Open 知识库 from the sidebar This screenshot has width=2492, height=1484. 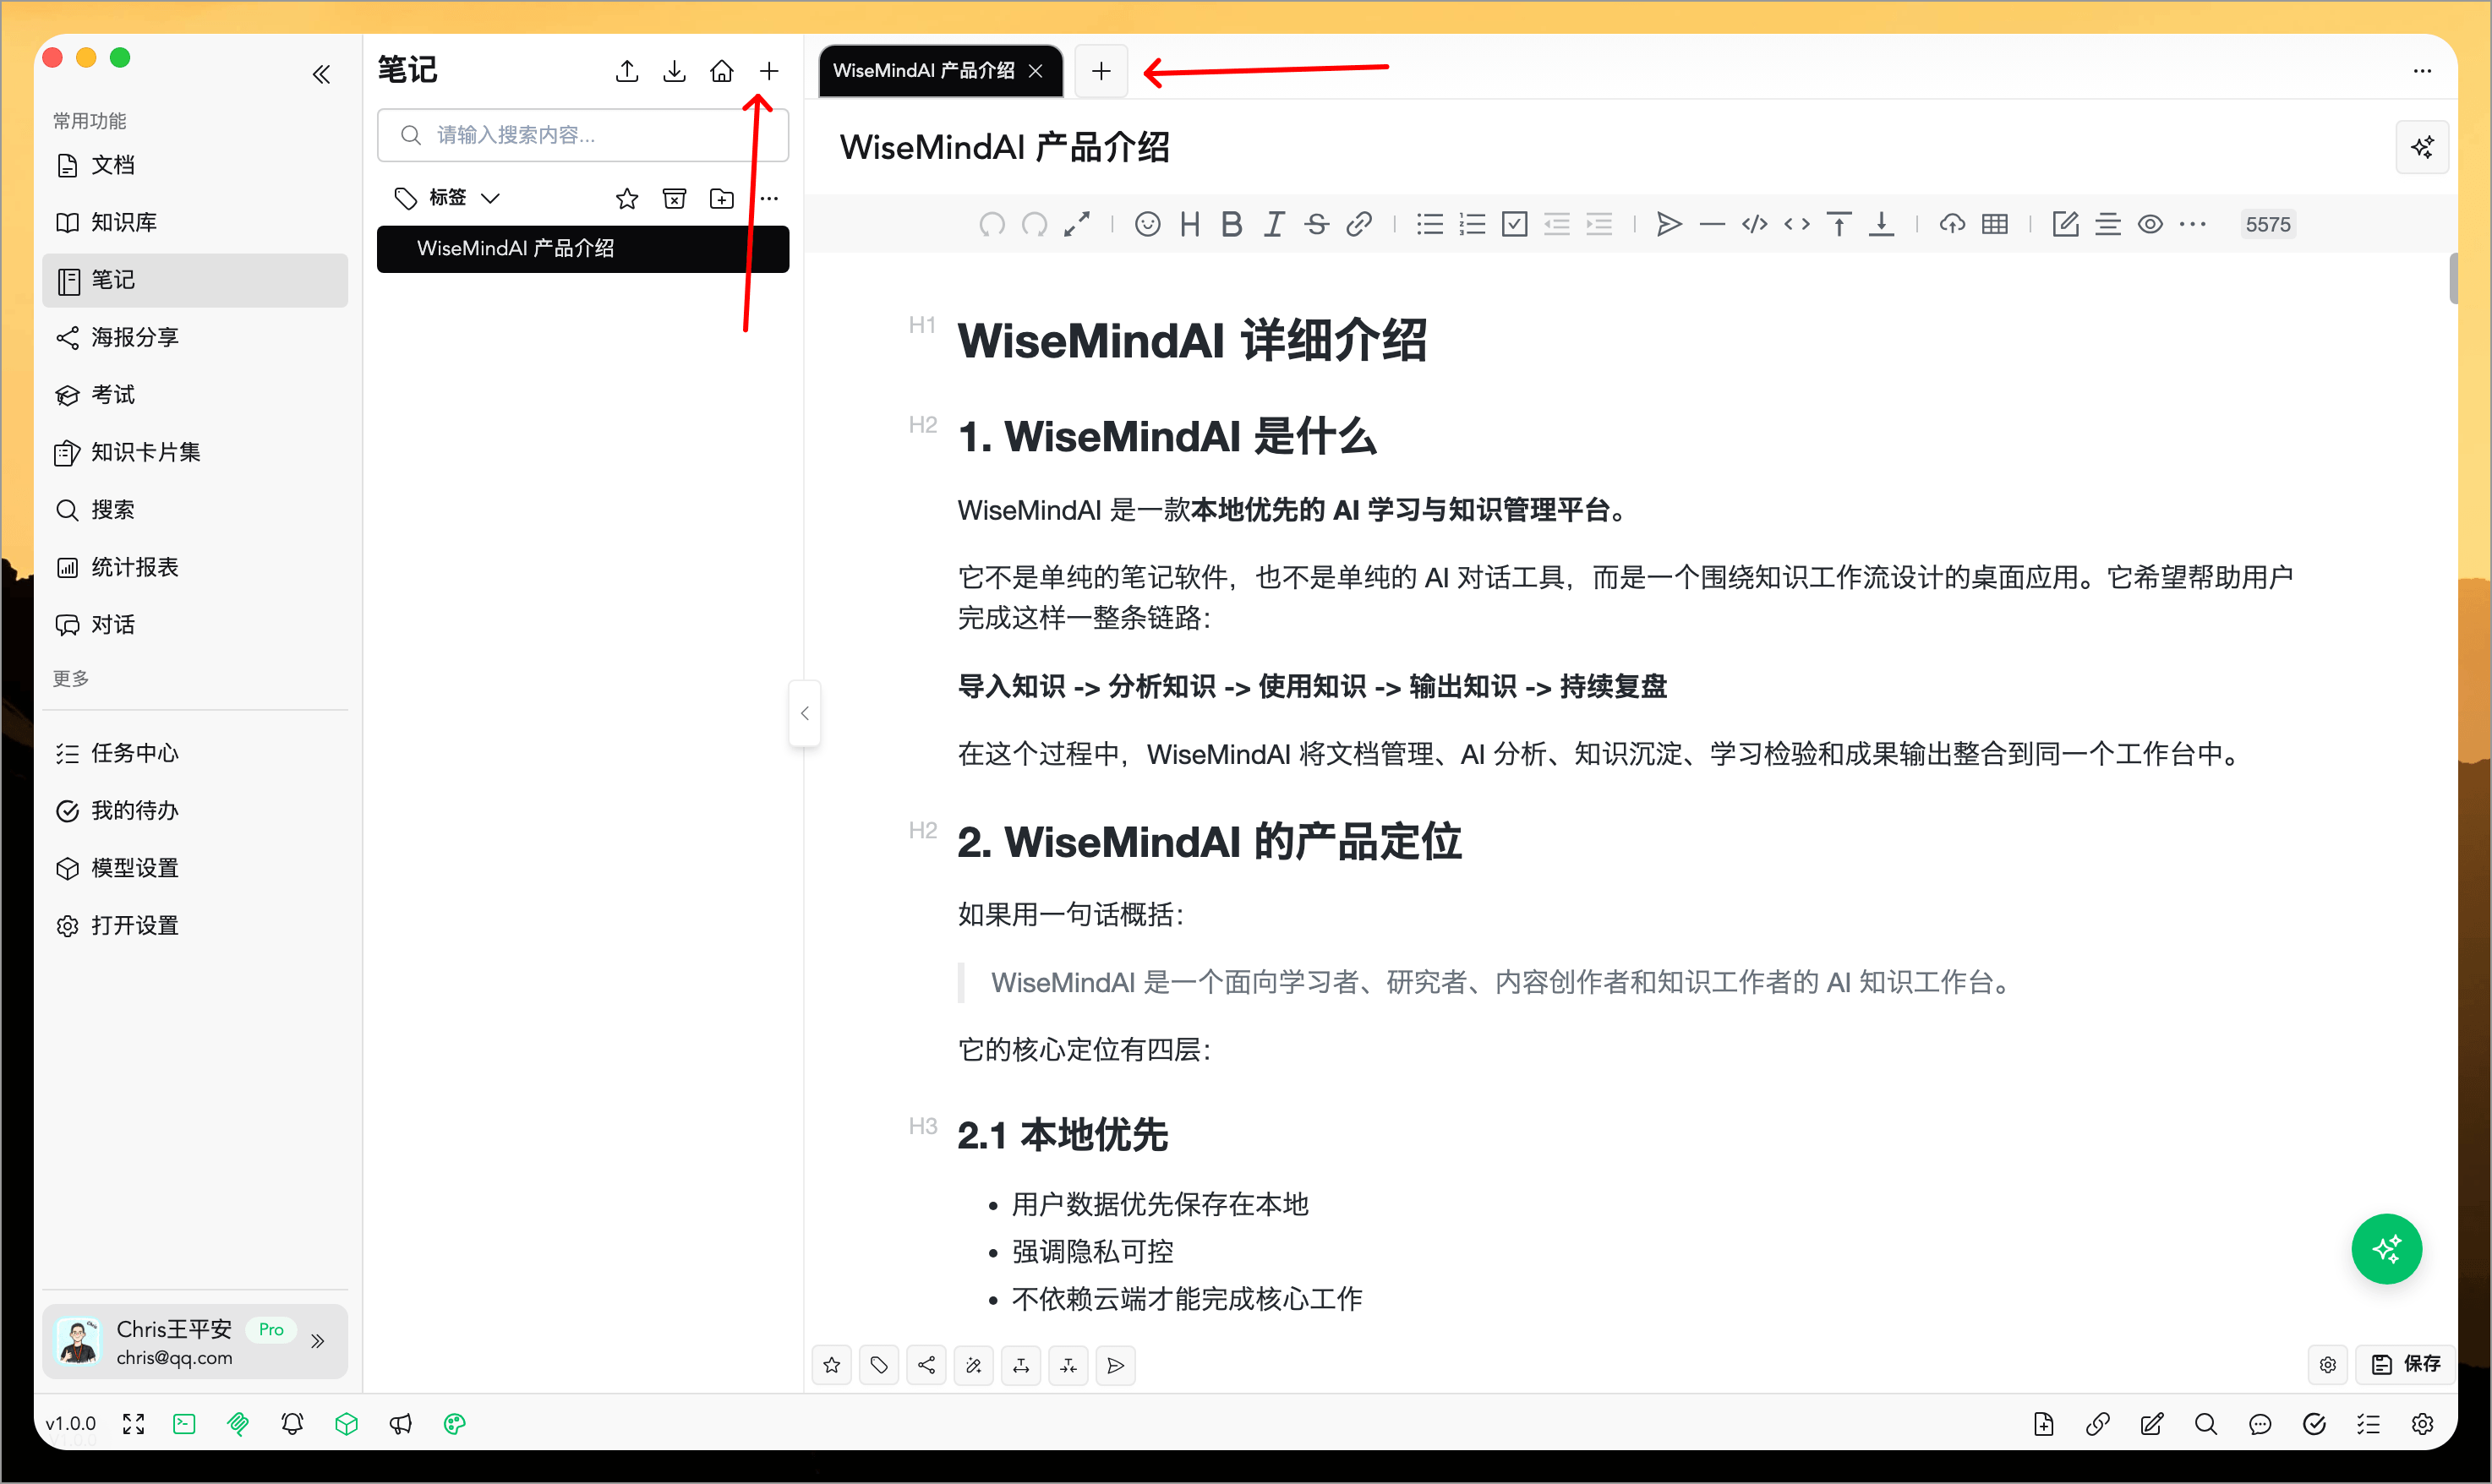tap(123, 221)
